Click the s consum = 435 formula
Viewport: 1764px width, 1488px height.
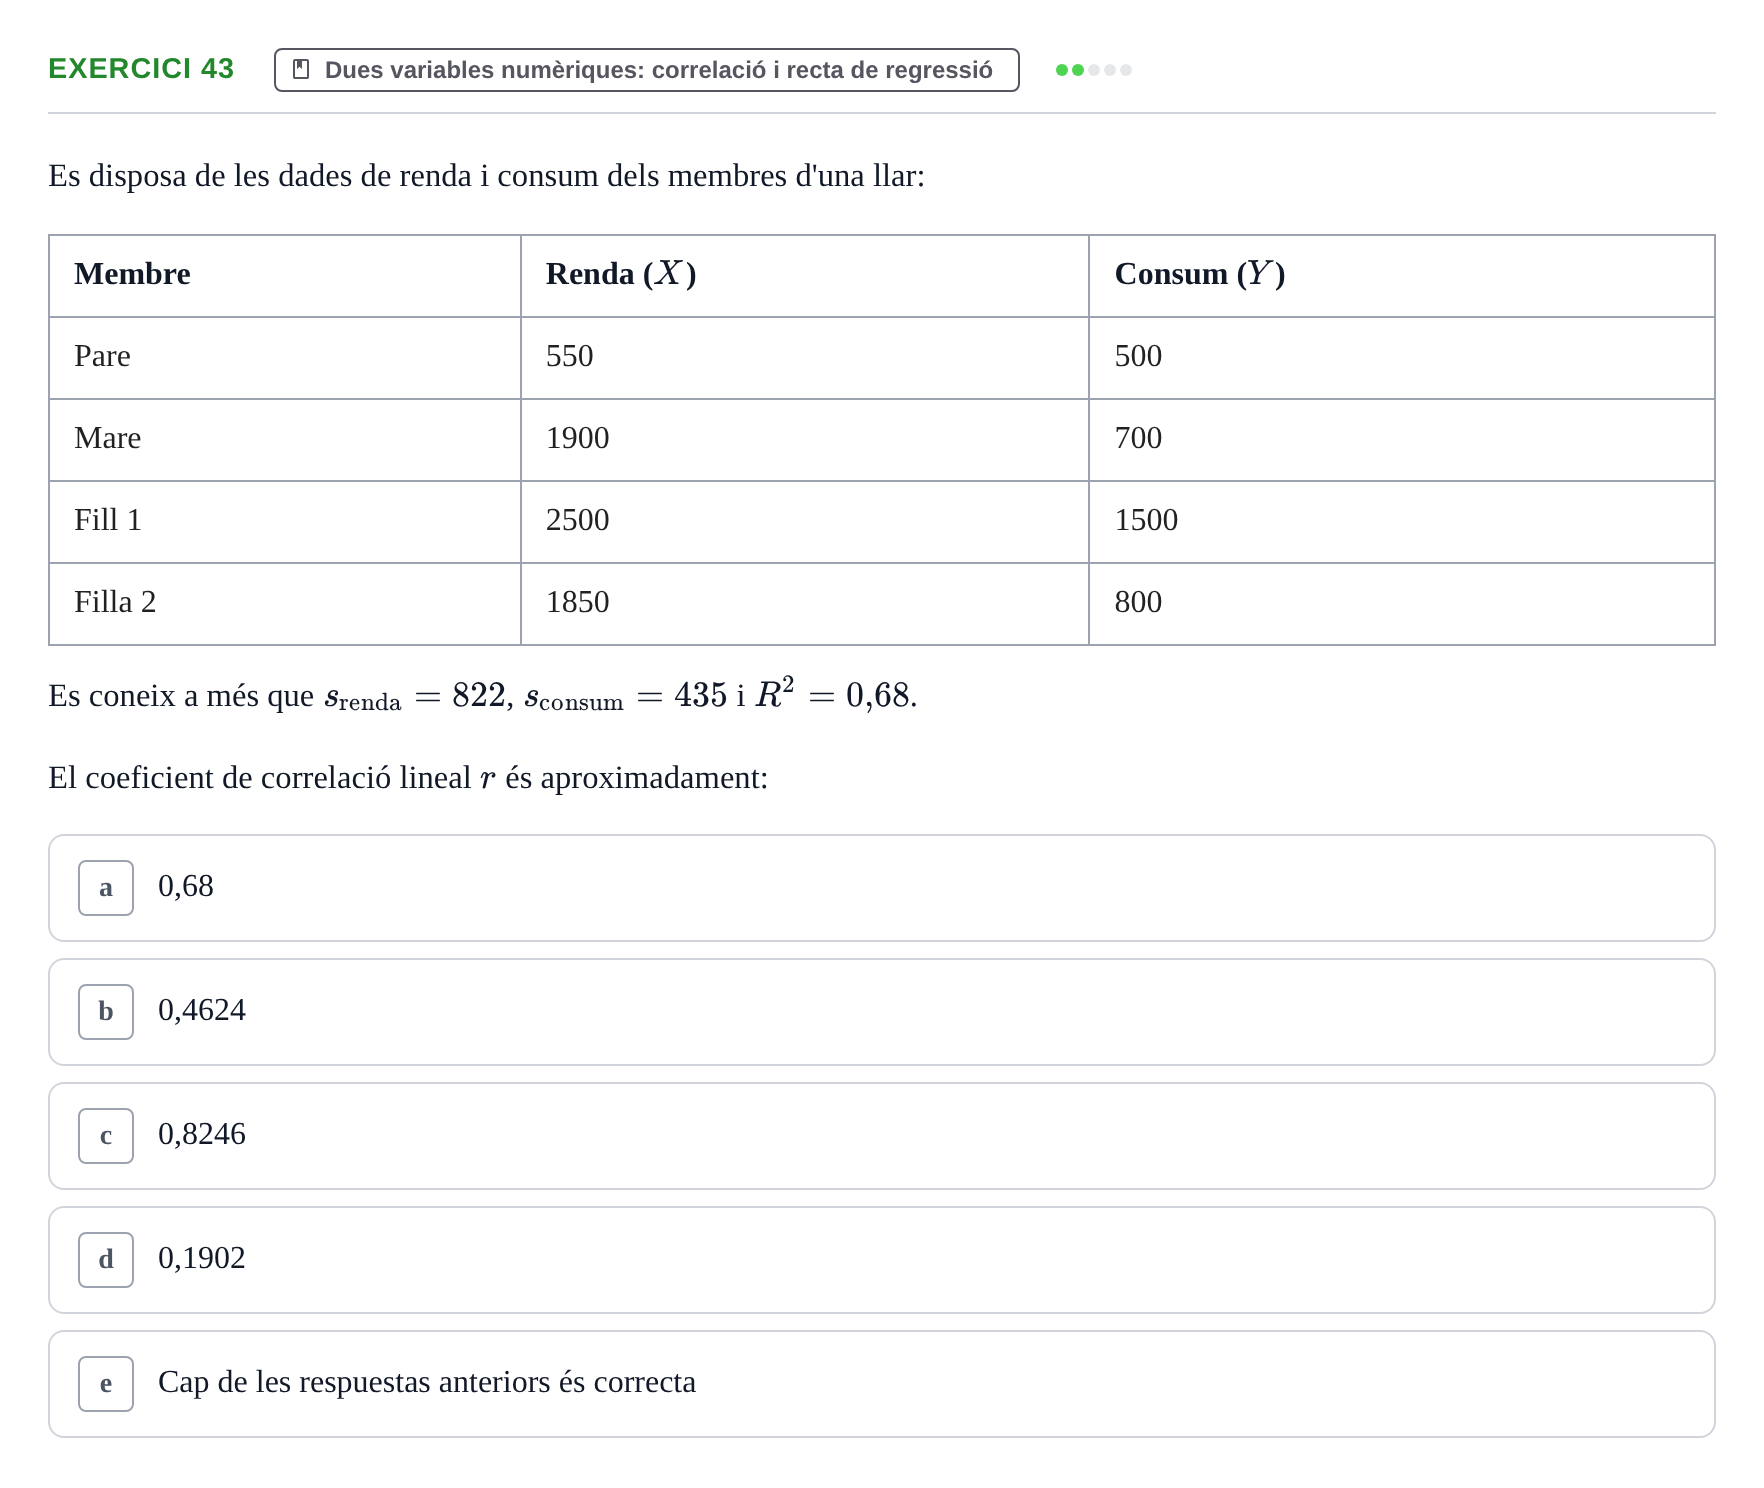pyautogui.click(x=626, y=696)
